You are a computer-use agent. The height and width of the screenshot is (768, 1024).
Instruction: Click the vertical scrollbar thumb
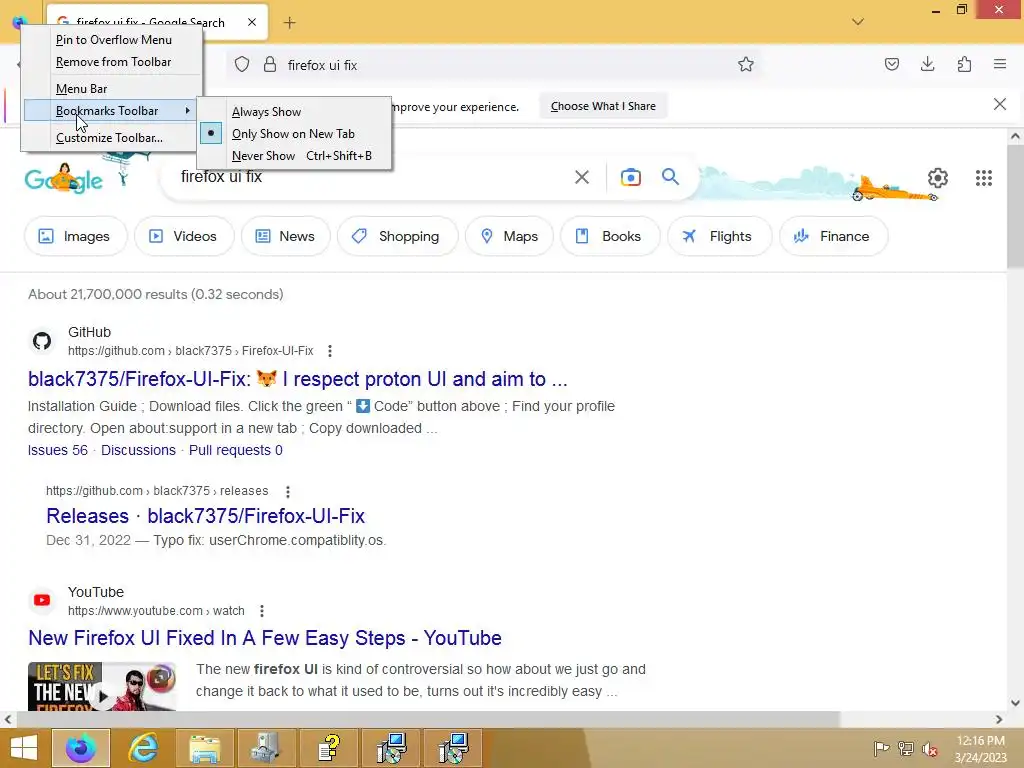coord(1014,206)
